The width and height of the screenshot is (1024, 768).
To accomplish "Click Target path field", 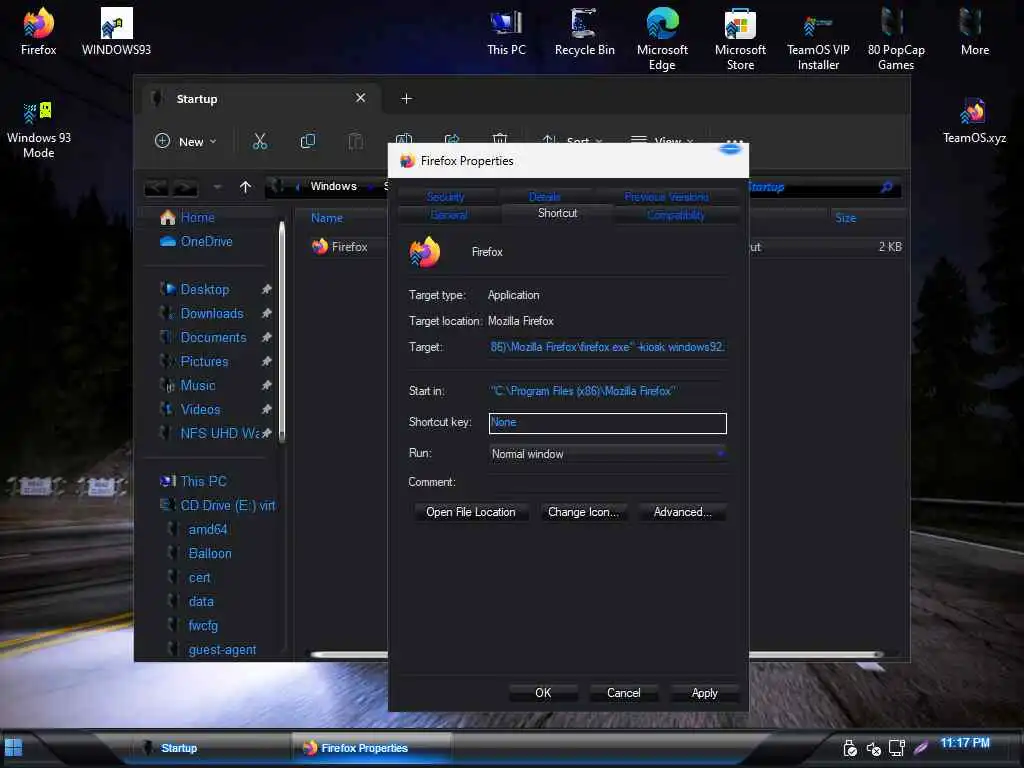I will tap(607, 347).
